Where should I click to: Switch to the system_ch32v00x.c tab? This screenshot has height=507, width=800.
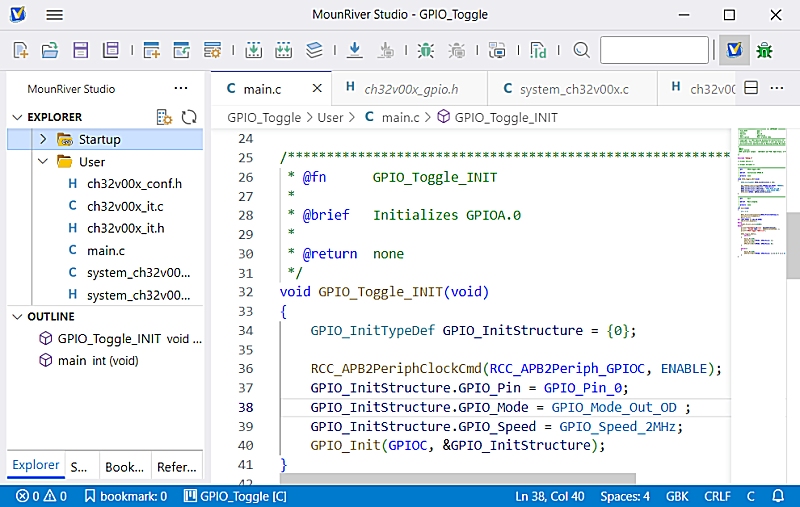tap(572, 89)
